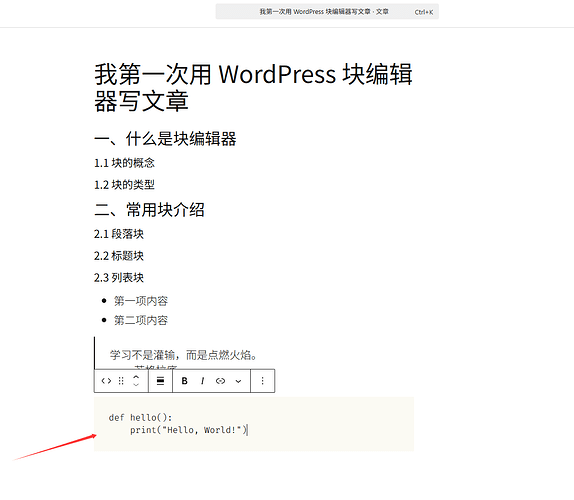Viewport: 574px width, 500px height.
Task: Select heading "一、什么是块编辑器"
Action: [165, 139]
